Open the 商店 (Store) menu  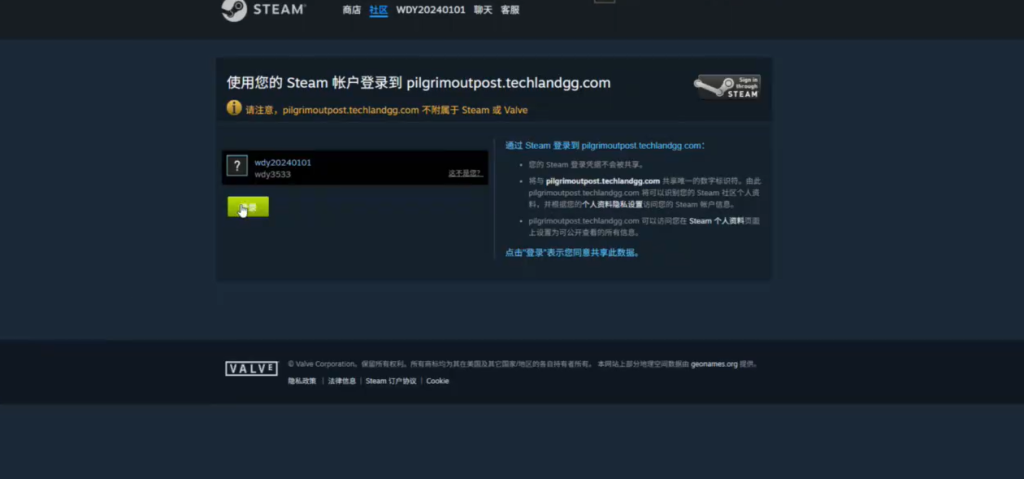[x=351, y=10]
